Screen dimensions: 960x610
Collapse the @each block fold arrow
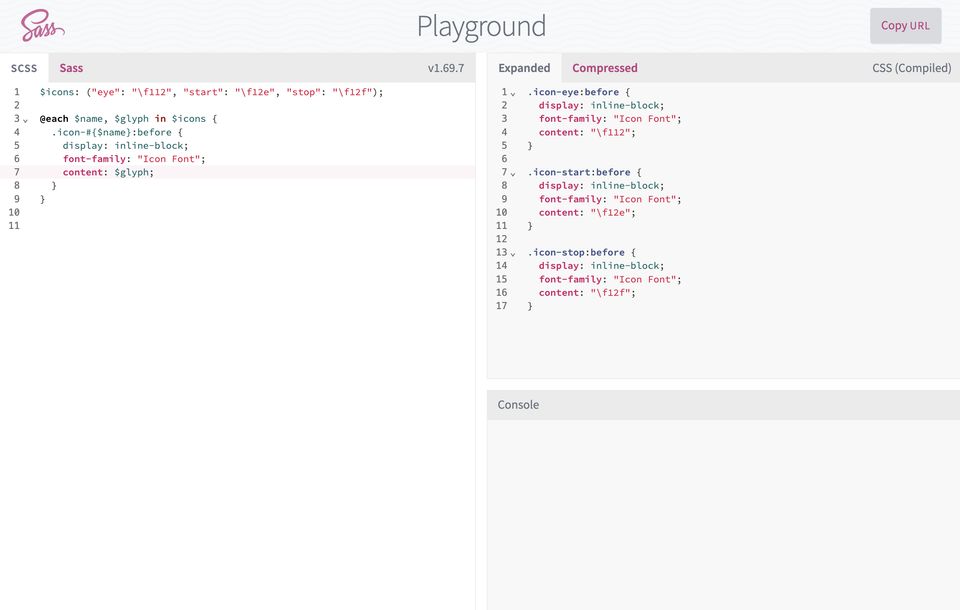26,119
